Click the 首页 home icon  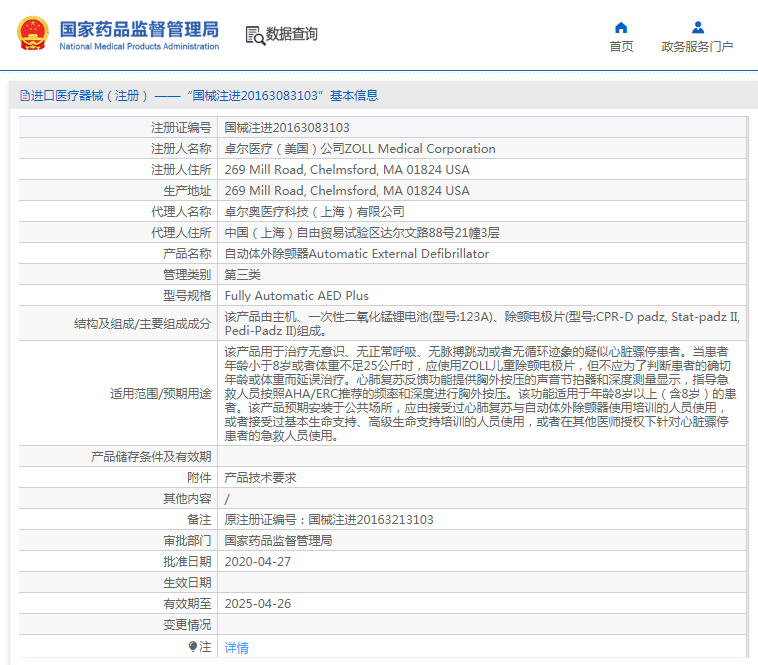621,28
